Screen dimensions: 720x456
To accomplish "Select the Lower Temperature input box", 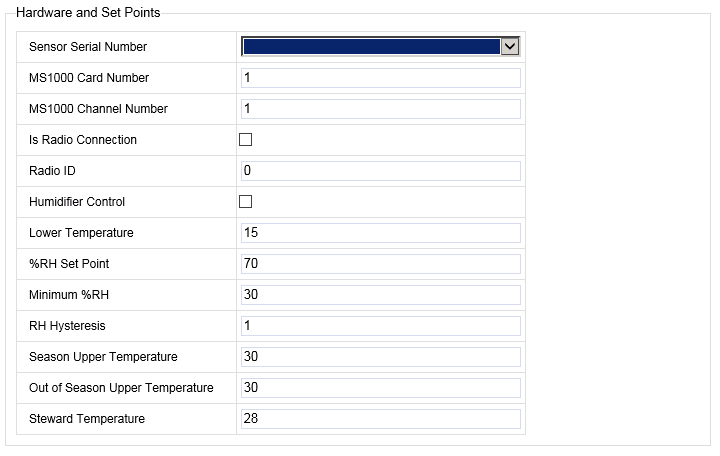I will pyautogui.click(x=380, y=233).
